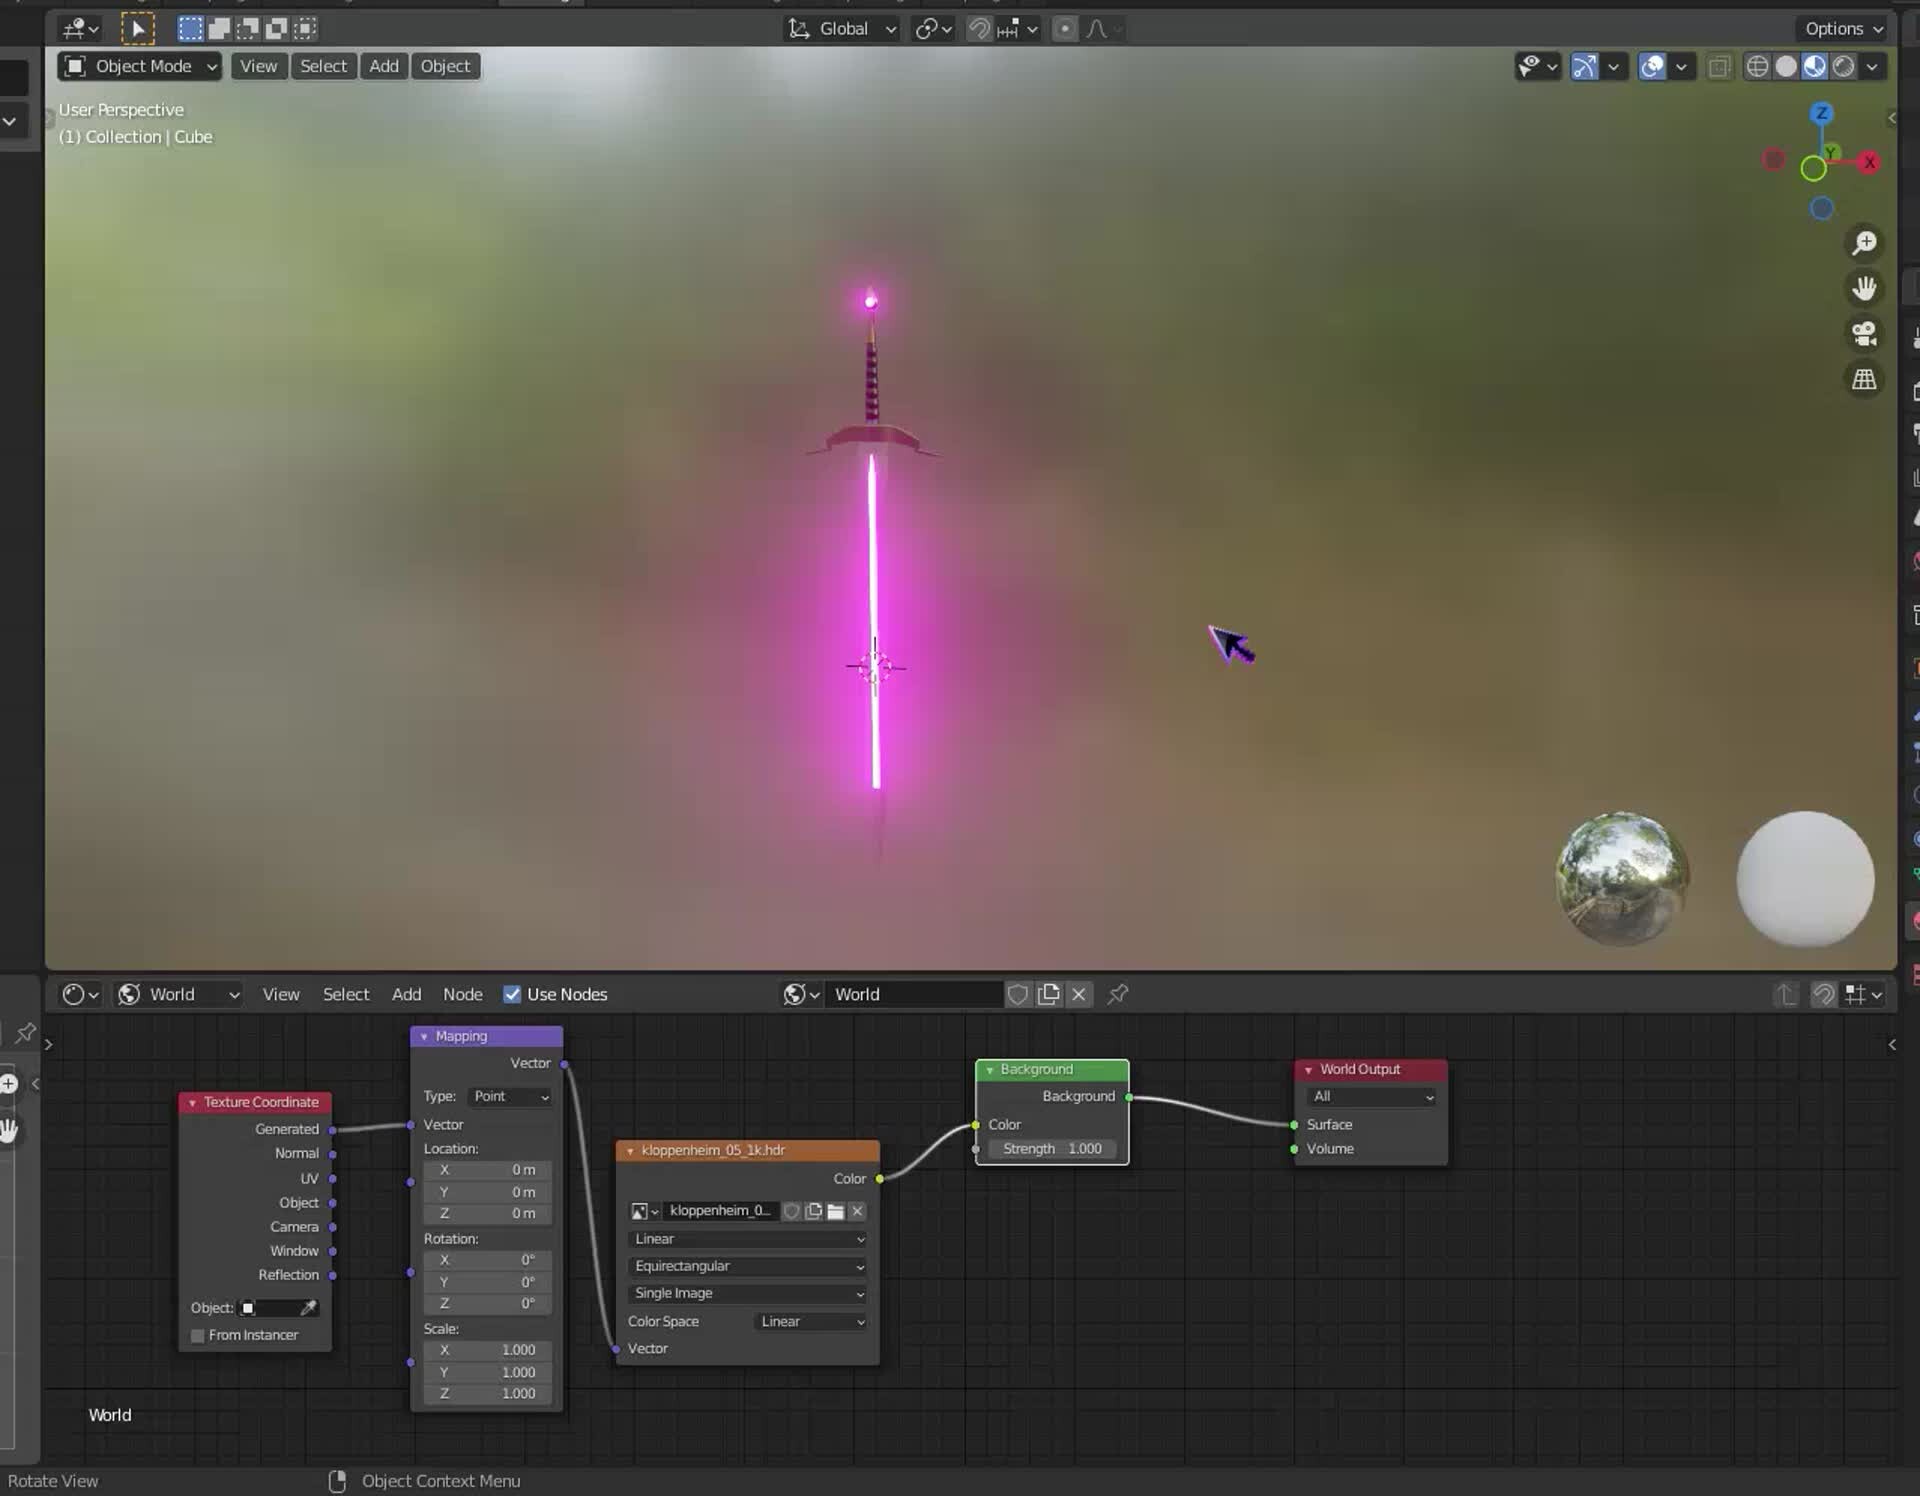Click the Z axis on the navigation gizmo
Screen dimensions: 1920x1496
(x=1822, y=114)
